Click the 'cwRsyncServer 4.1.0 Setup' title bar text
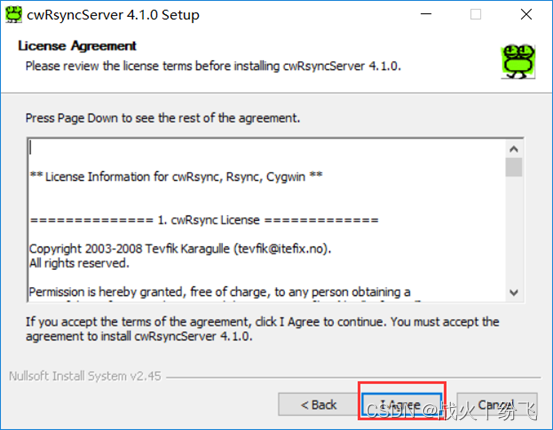Screen dimensions: 553x430 tap(113, 15)
